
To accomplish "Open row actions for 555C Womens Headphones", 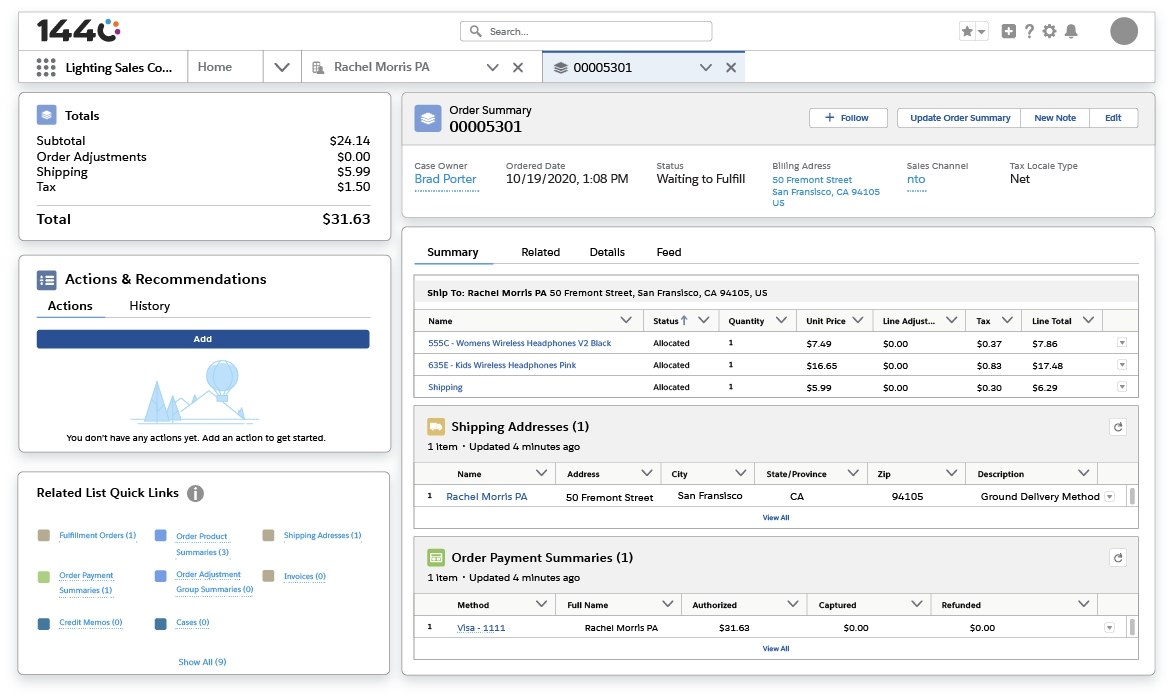I will coord(1122,343).
